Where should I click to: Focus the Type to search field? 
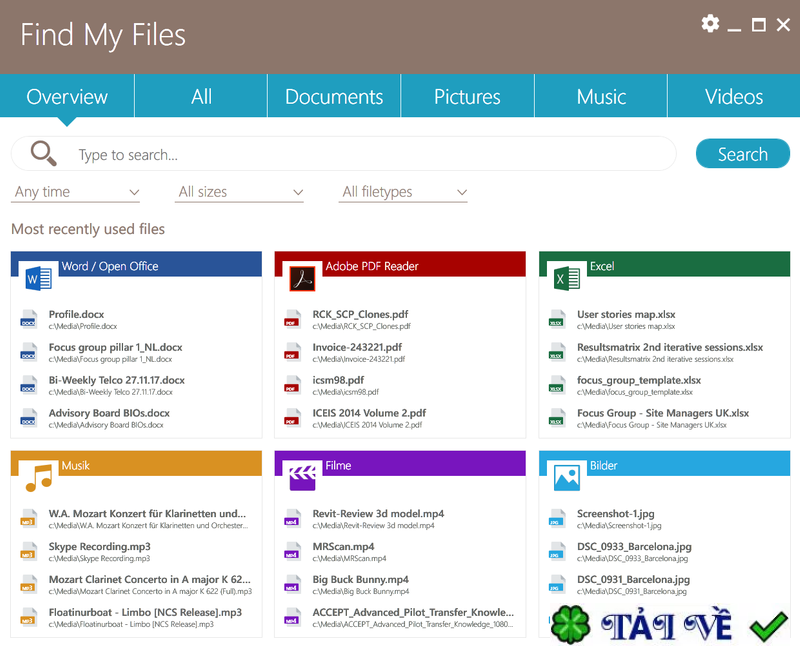[370, 155]
